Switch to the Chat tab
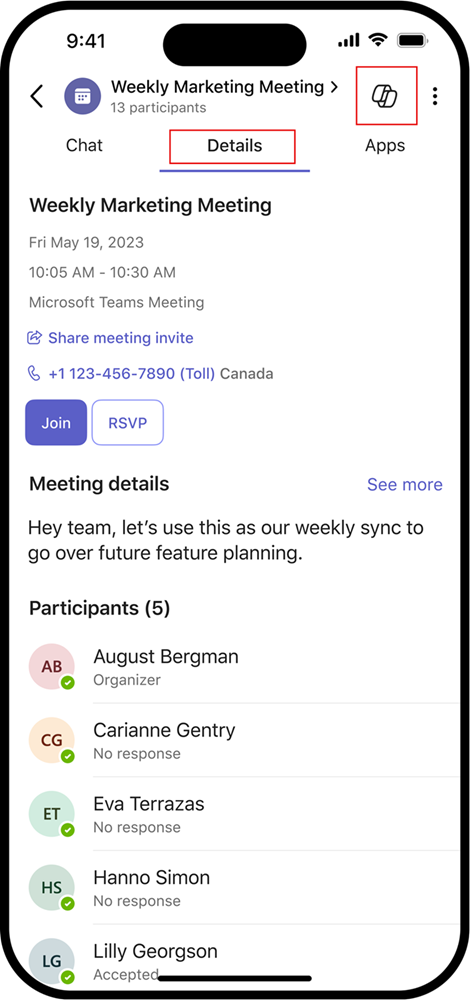This screenshot has width=471, height=1000. point(84,145)
